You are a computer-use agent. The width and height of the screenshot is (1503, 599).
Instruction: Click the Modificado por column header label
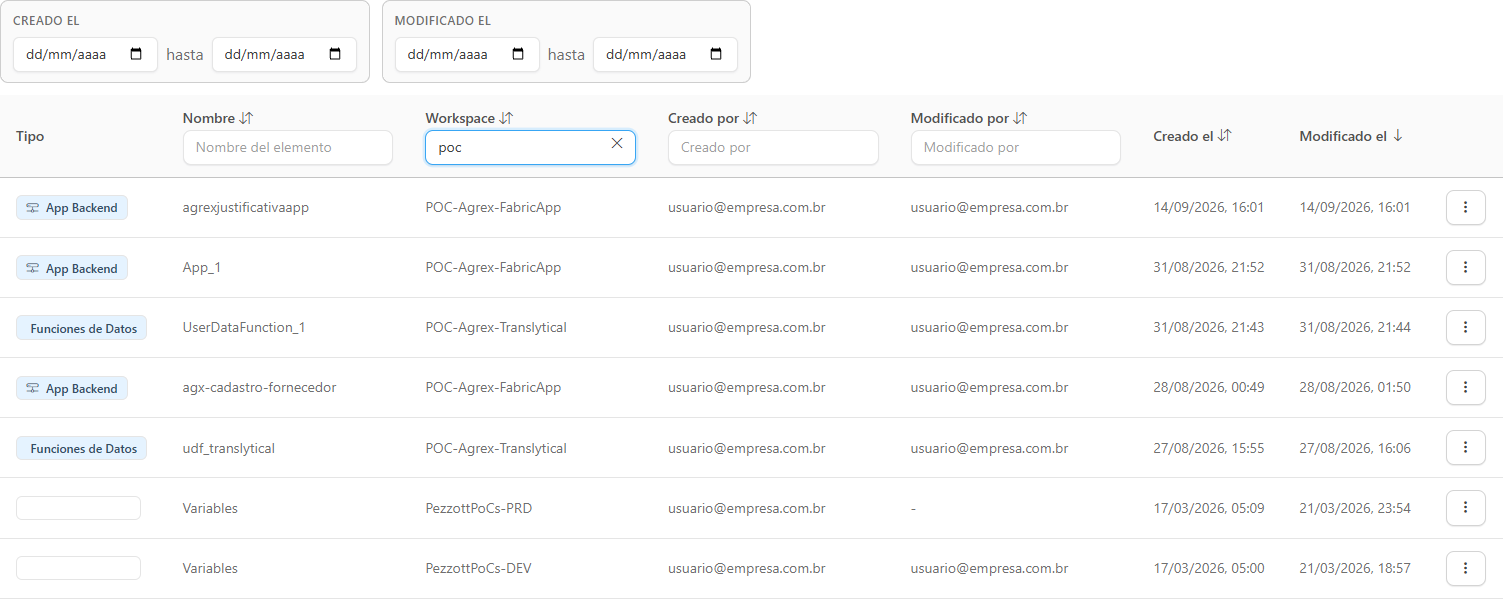(960, 118)
